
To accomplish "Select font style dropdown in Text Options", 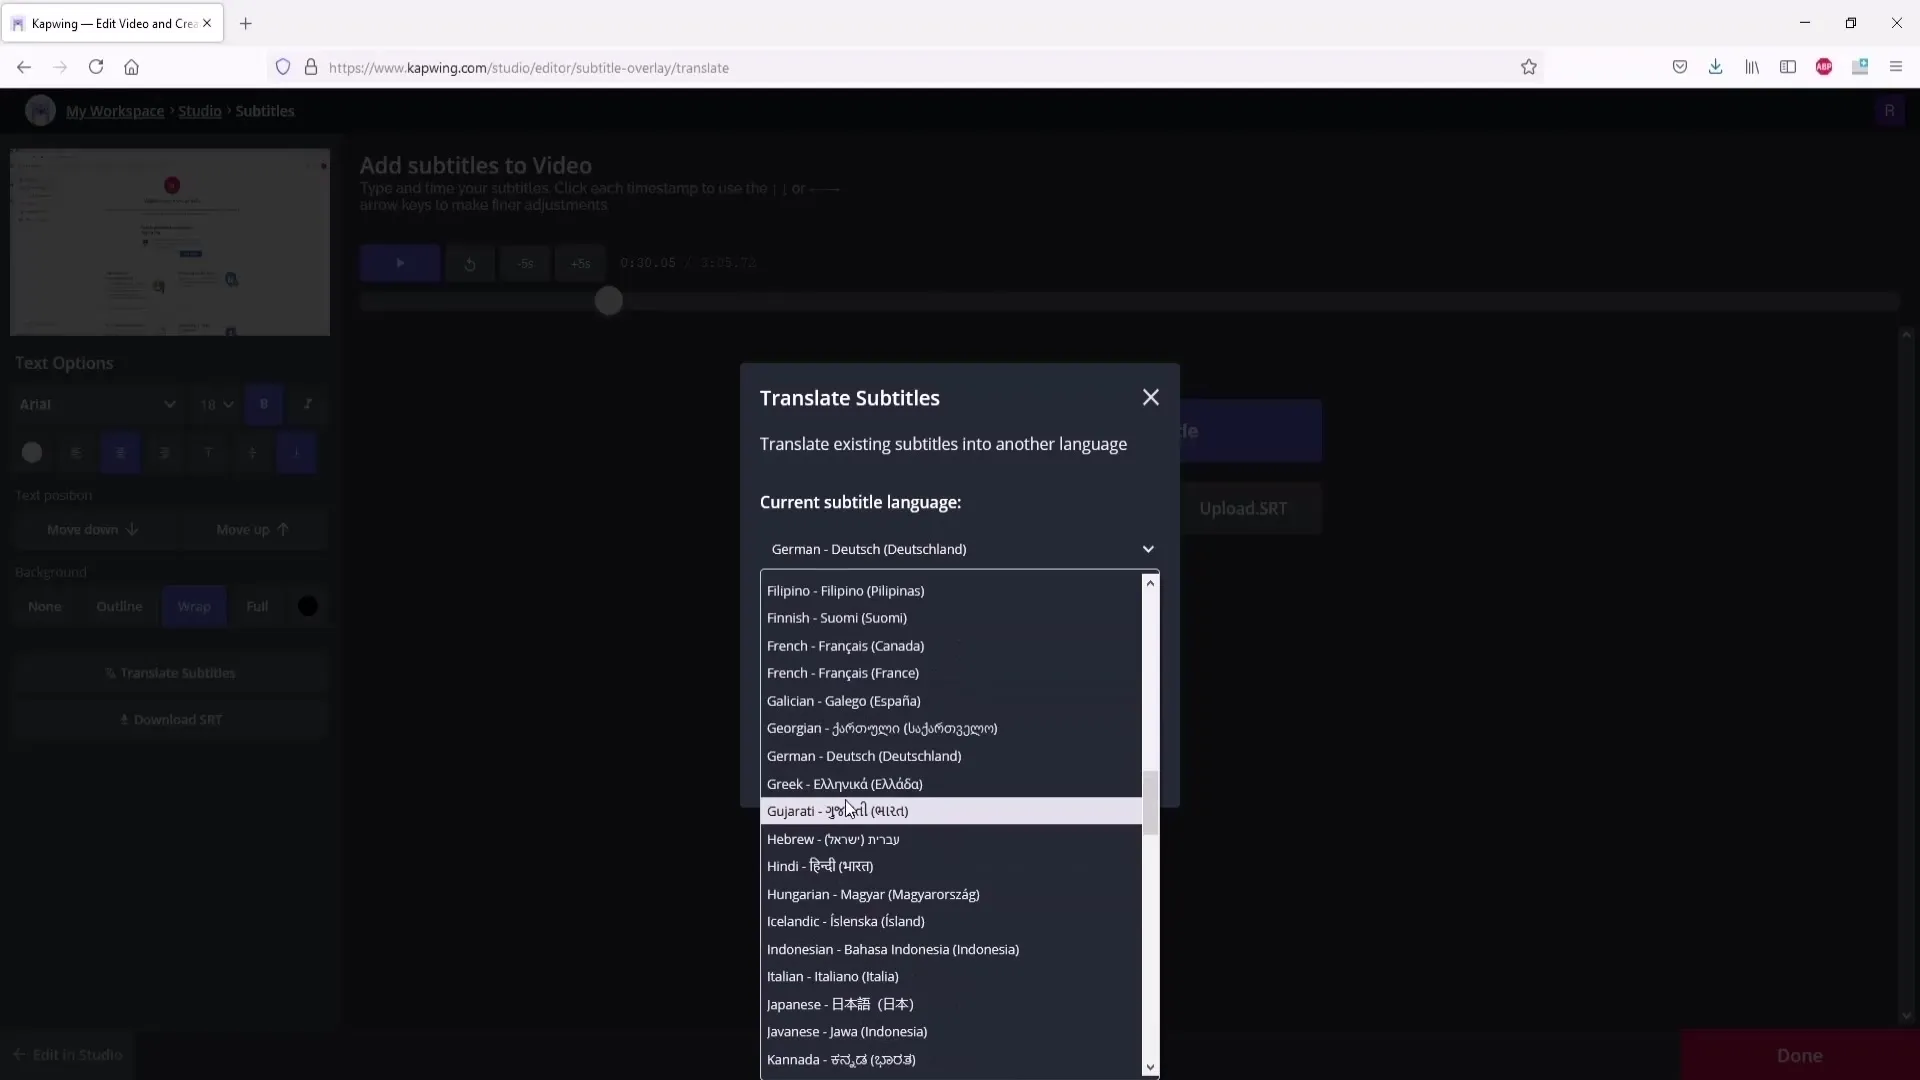I will (x=98, y=405).
